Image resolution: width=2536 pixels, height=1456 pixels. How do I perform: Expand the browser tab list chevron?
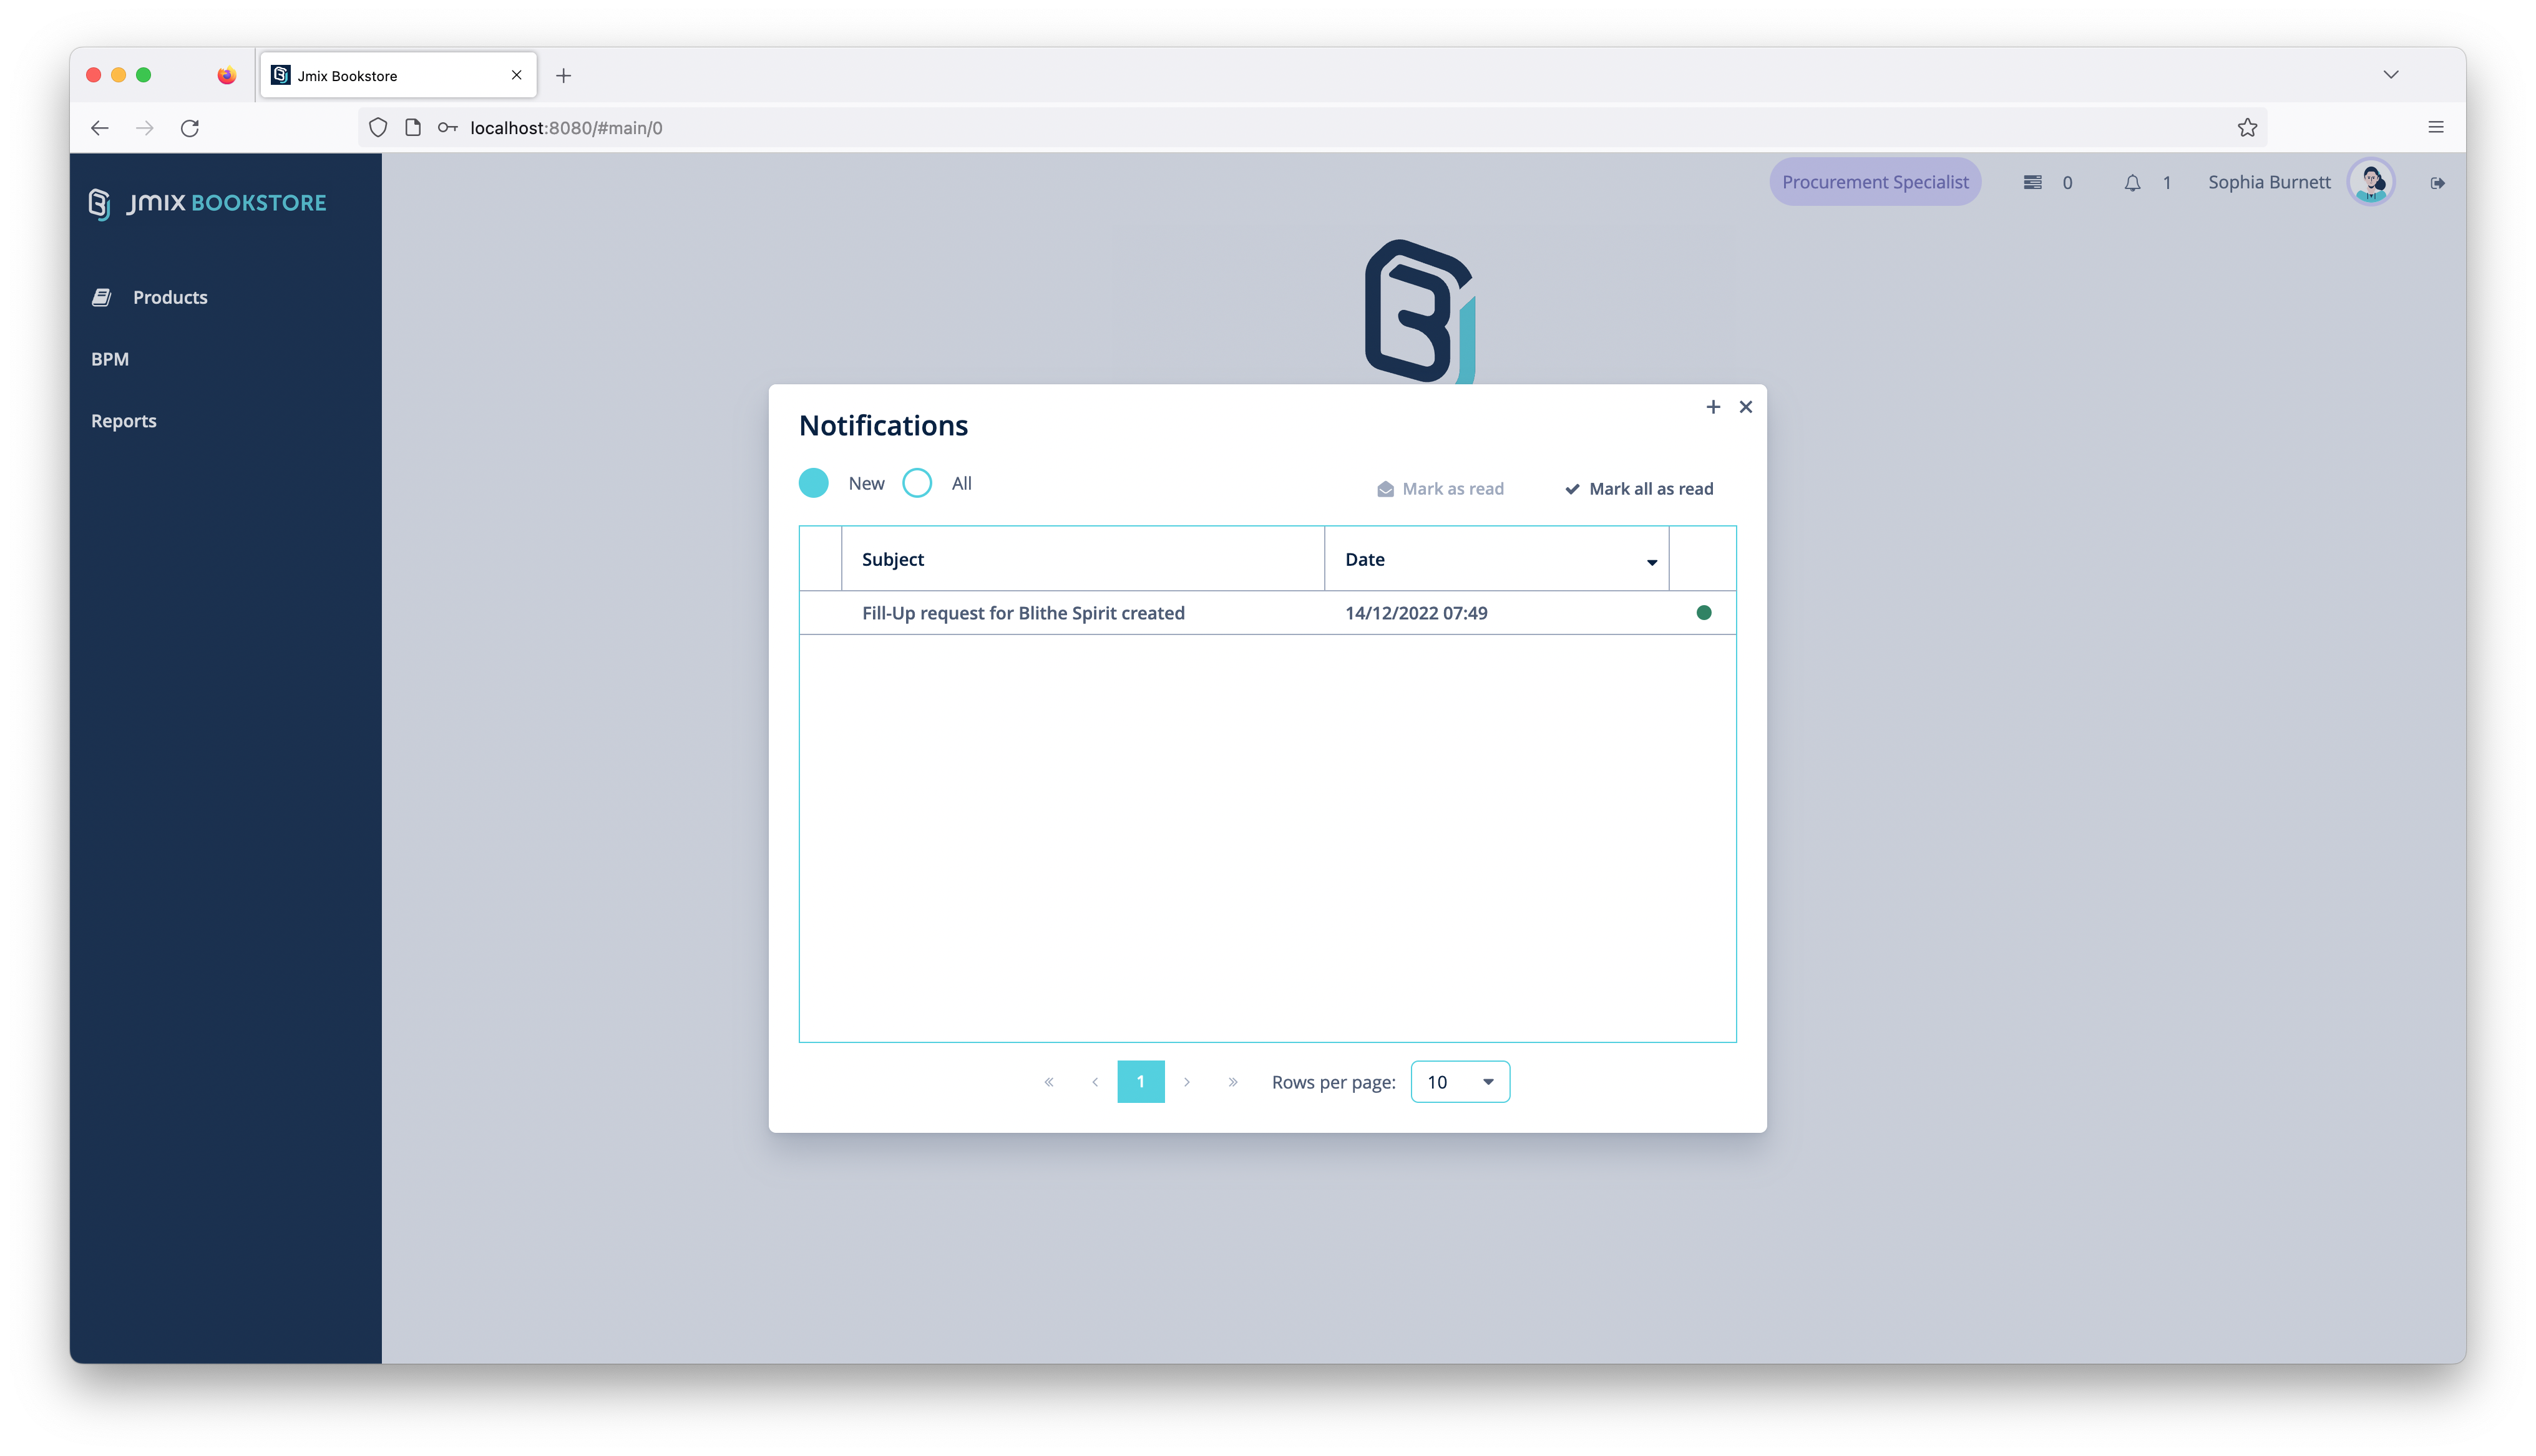(x=2390, y=75)
